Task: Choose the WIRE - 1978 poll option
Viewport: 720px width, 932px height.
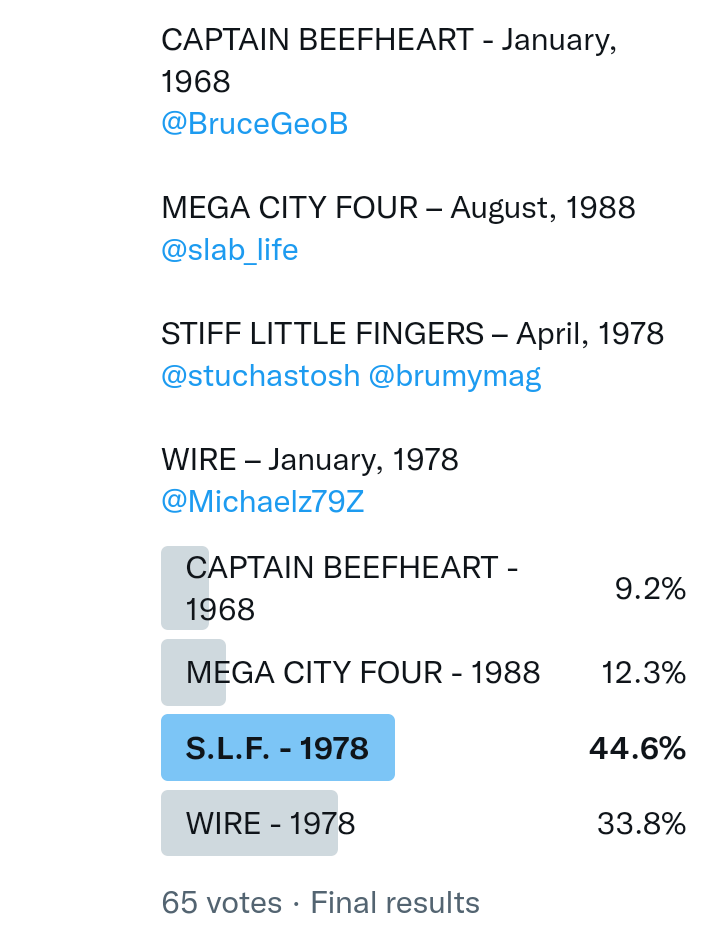Action: pyautogui.click(x=270, y=823)
